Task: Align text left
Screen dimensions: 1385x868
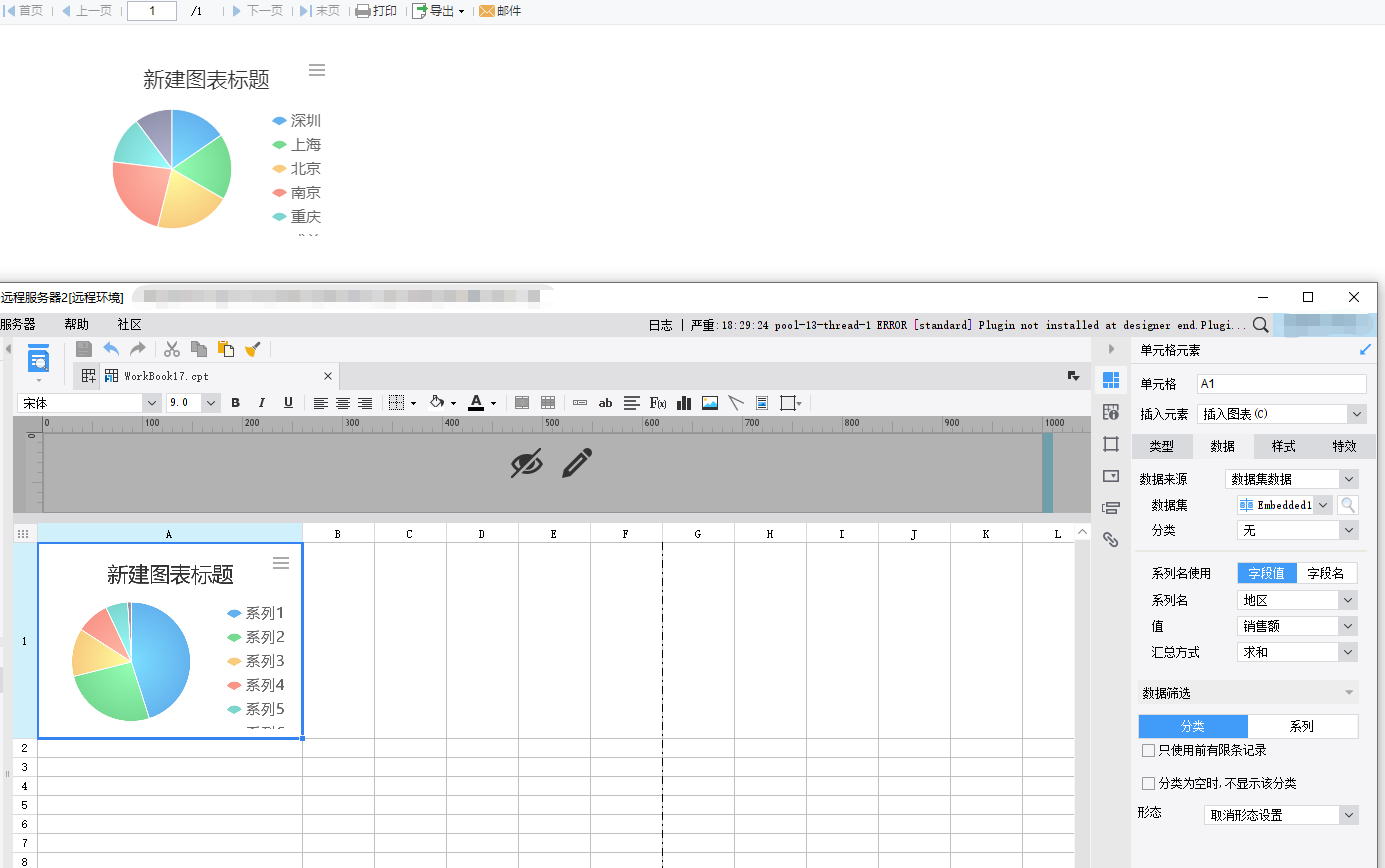Action: [321, 403]
